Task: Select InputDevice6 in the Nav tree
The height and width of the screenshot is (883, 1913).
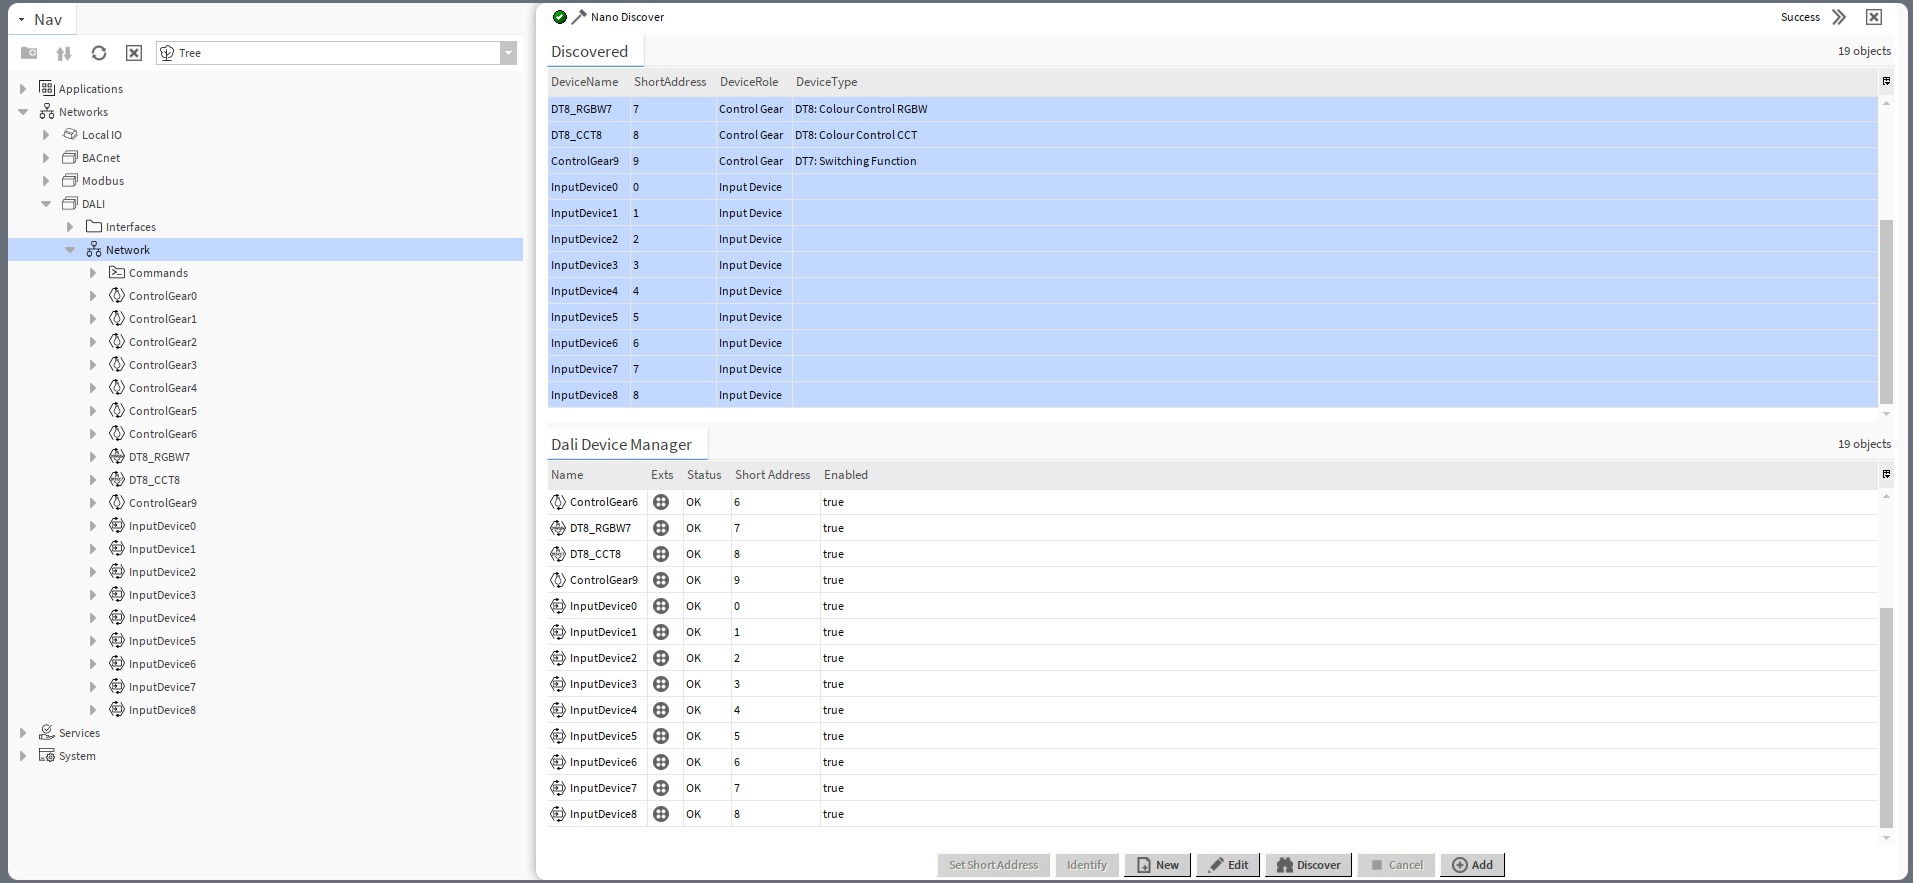Action: pos(162,664)
